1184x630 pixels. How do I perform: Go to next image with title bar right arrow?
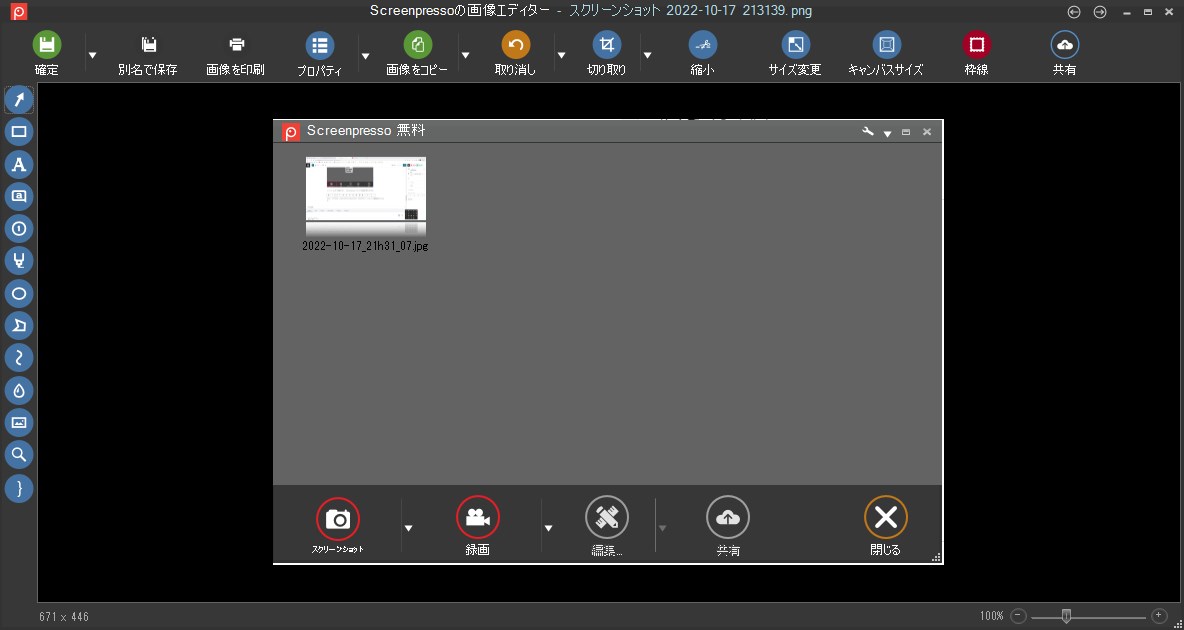(1100, 11)
